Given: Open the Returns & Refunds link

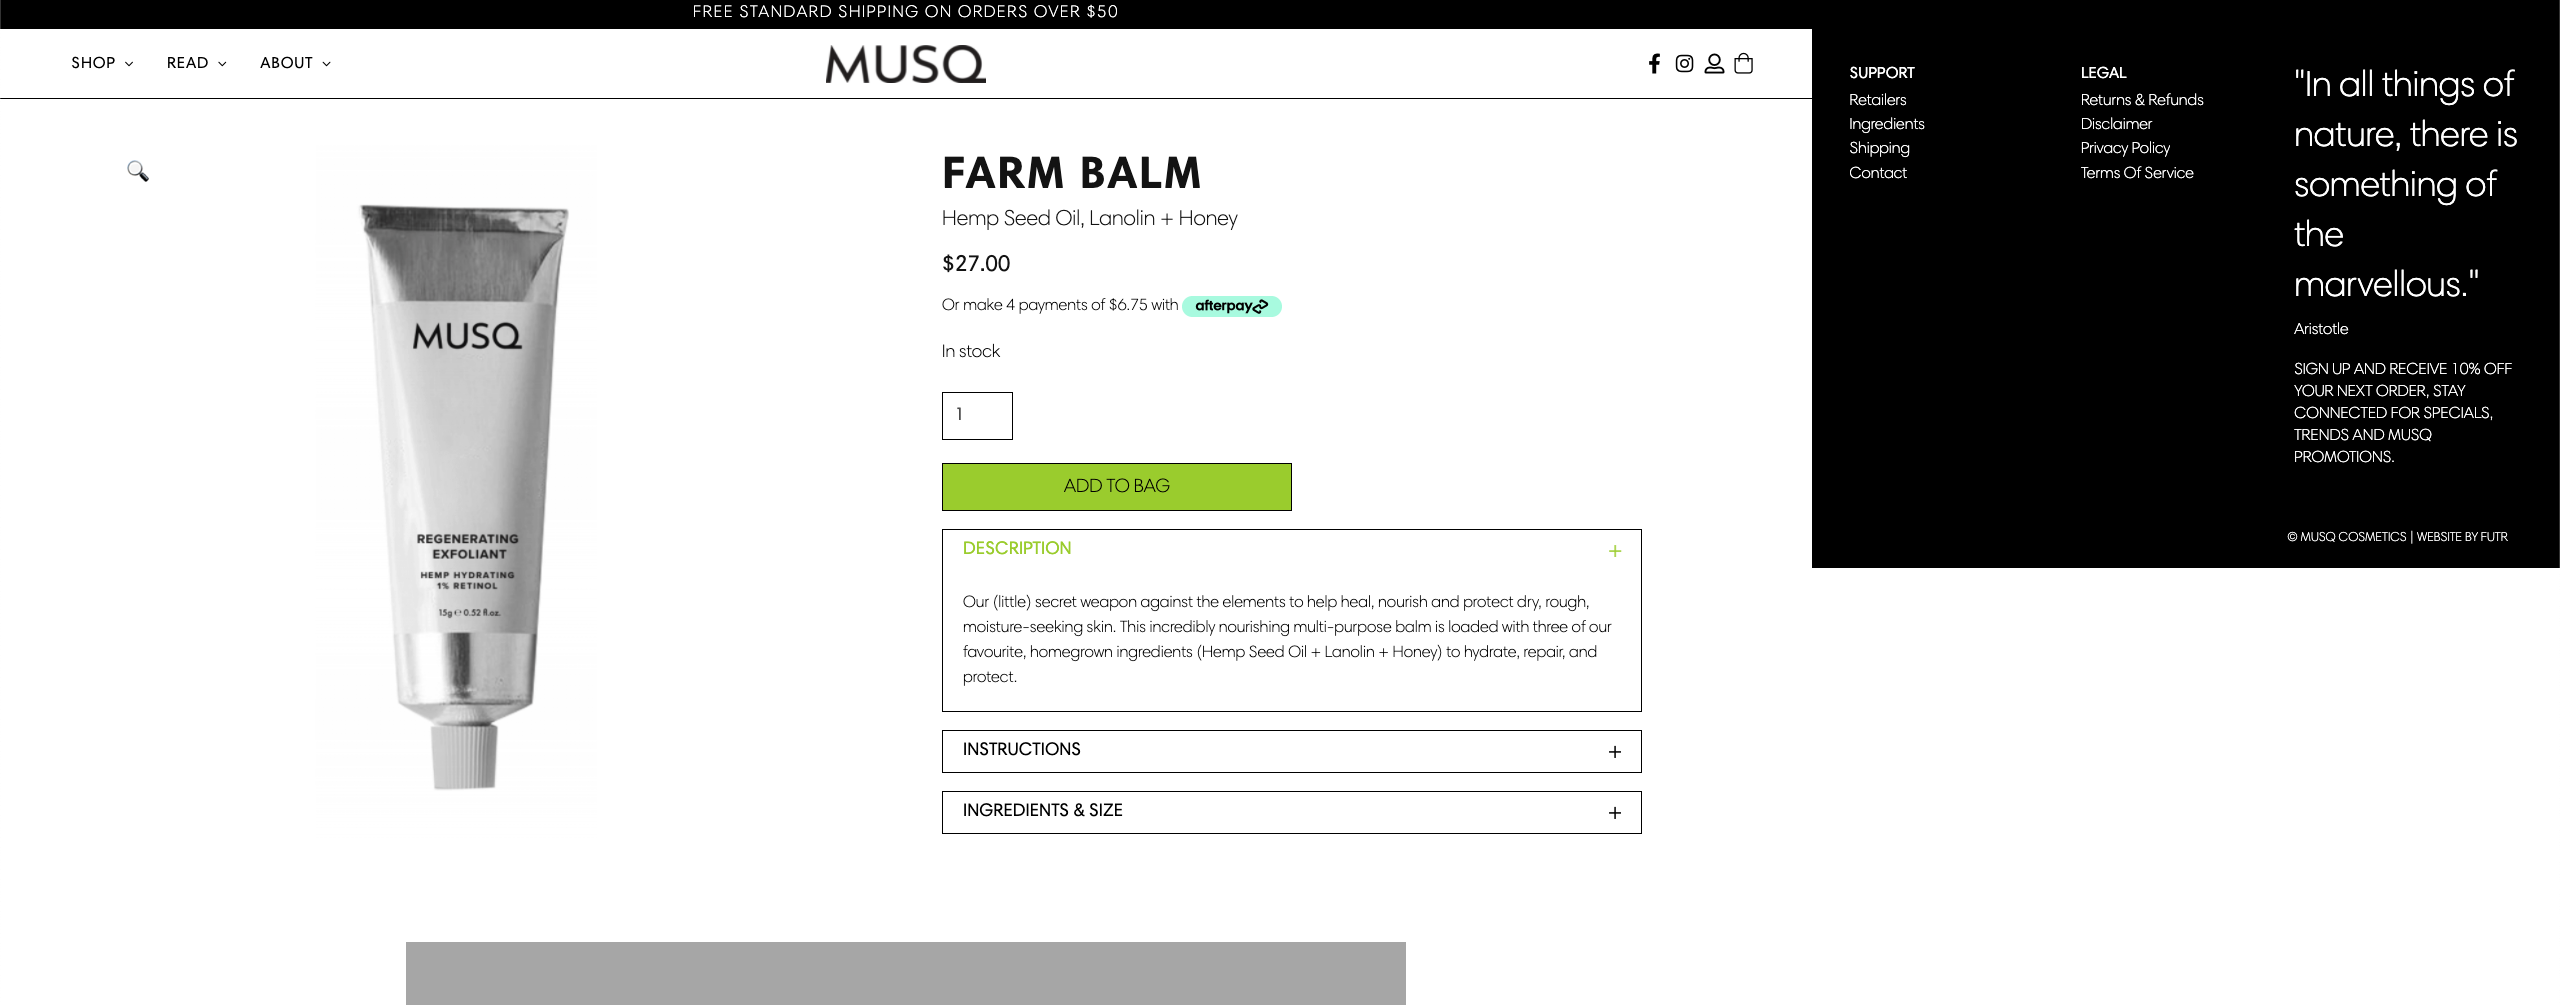Looking at the screenshot, I should pos(2141,100).
